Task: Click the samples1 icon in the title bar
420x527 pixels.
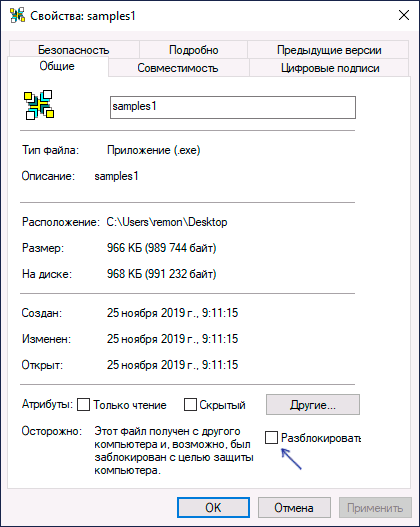Action: (x=17, y=15)
